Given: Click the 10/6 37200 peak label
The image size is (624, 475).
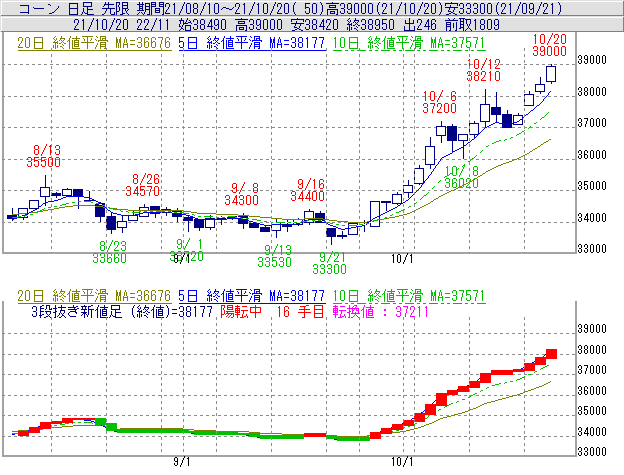Looking at the screenshot, I should 439,102.
